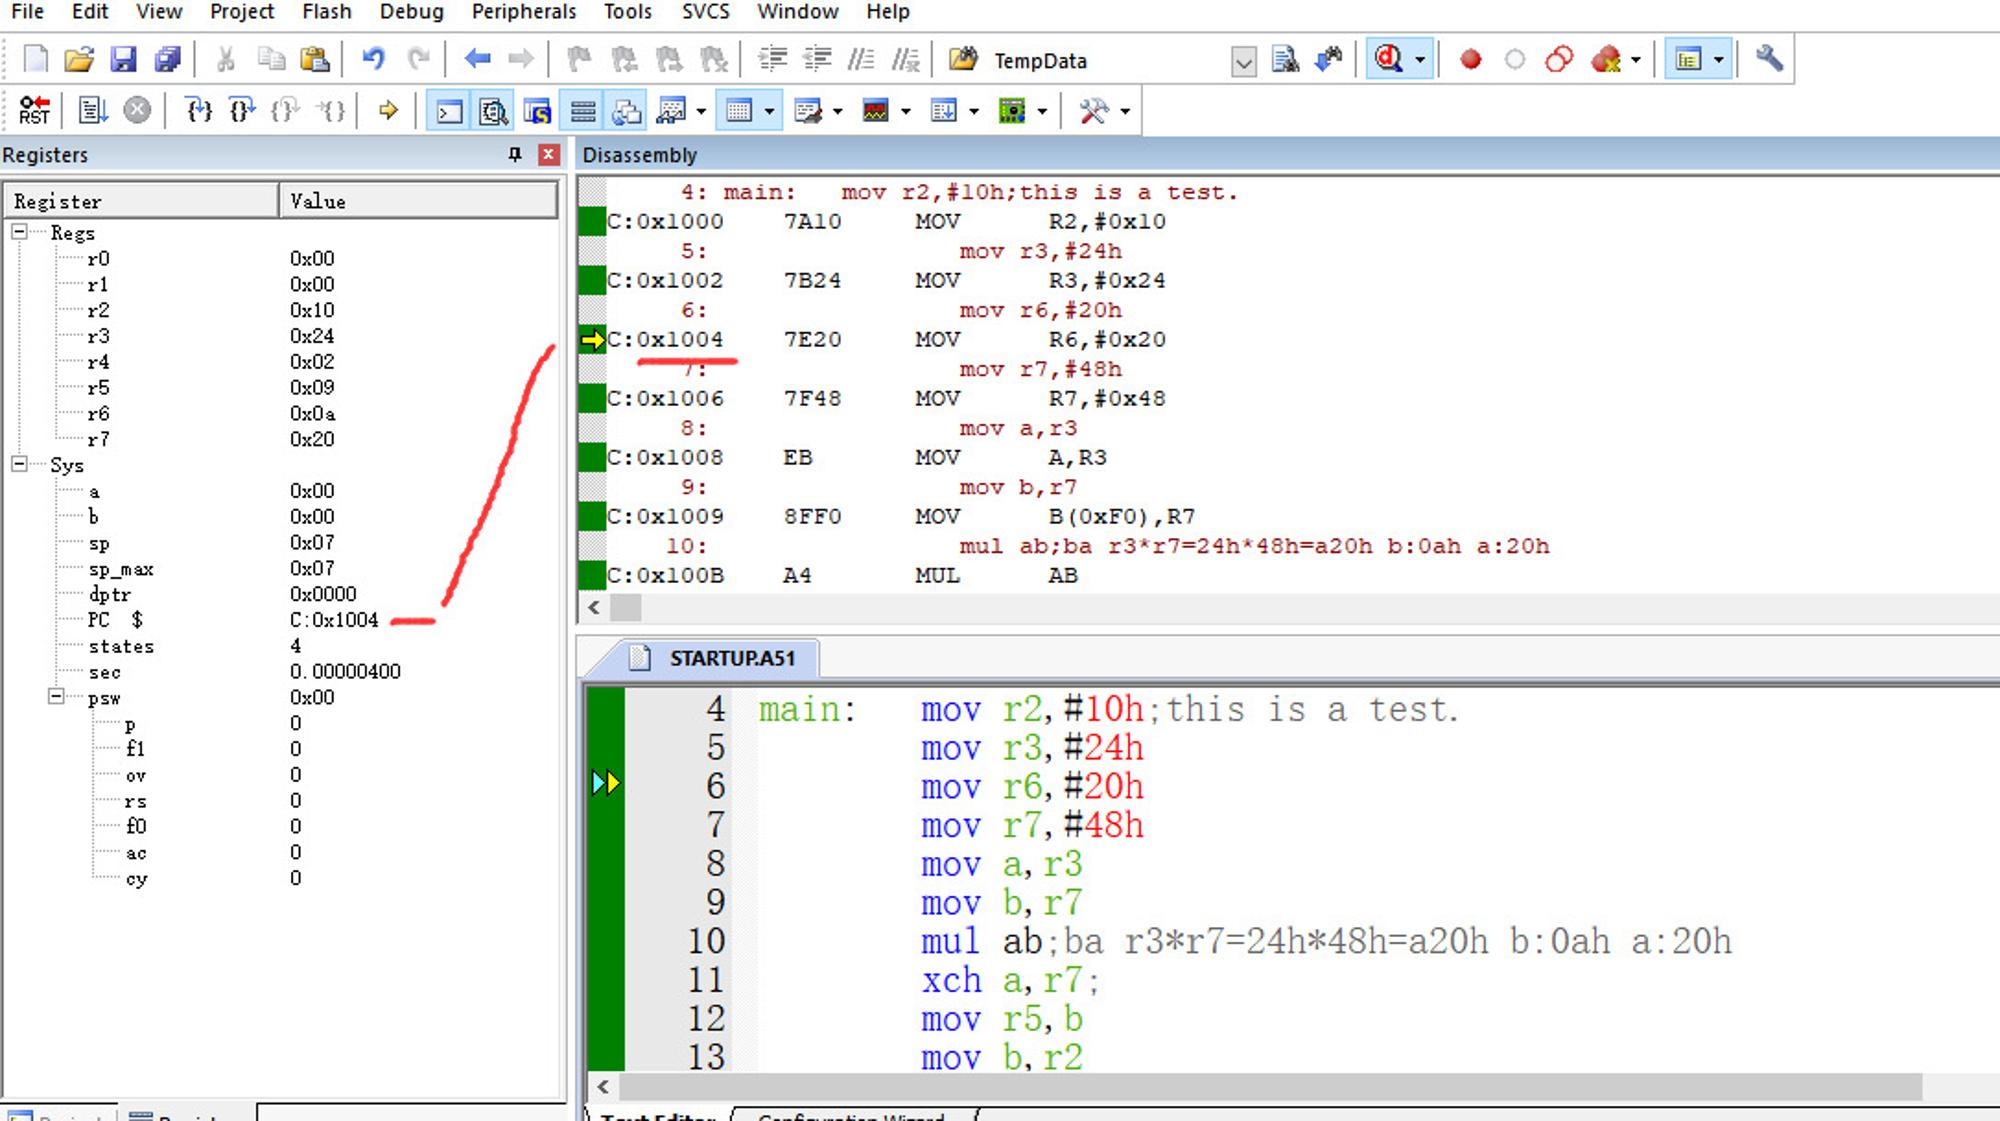Toggle the Registers window
Screen dimensions: 2000x1121
pyautogui.click(x=583, y=111)
